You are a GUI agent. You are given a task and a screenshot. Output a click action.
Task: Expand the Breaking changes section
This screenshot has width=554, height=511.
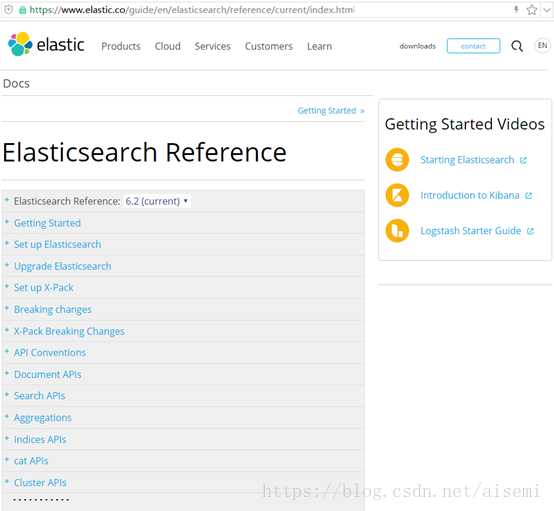pyautogui.click(x=7, y=308)
